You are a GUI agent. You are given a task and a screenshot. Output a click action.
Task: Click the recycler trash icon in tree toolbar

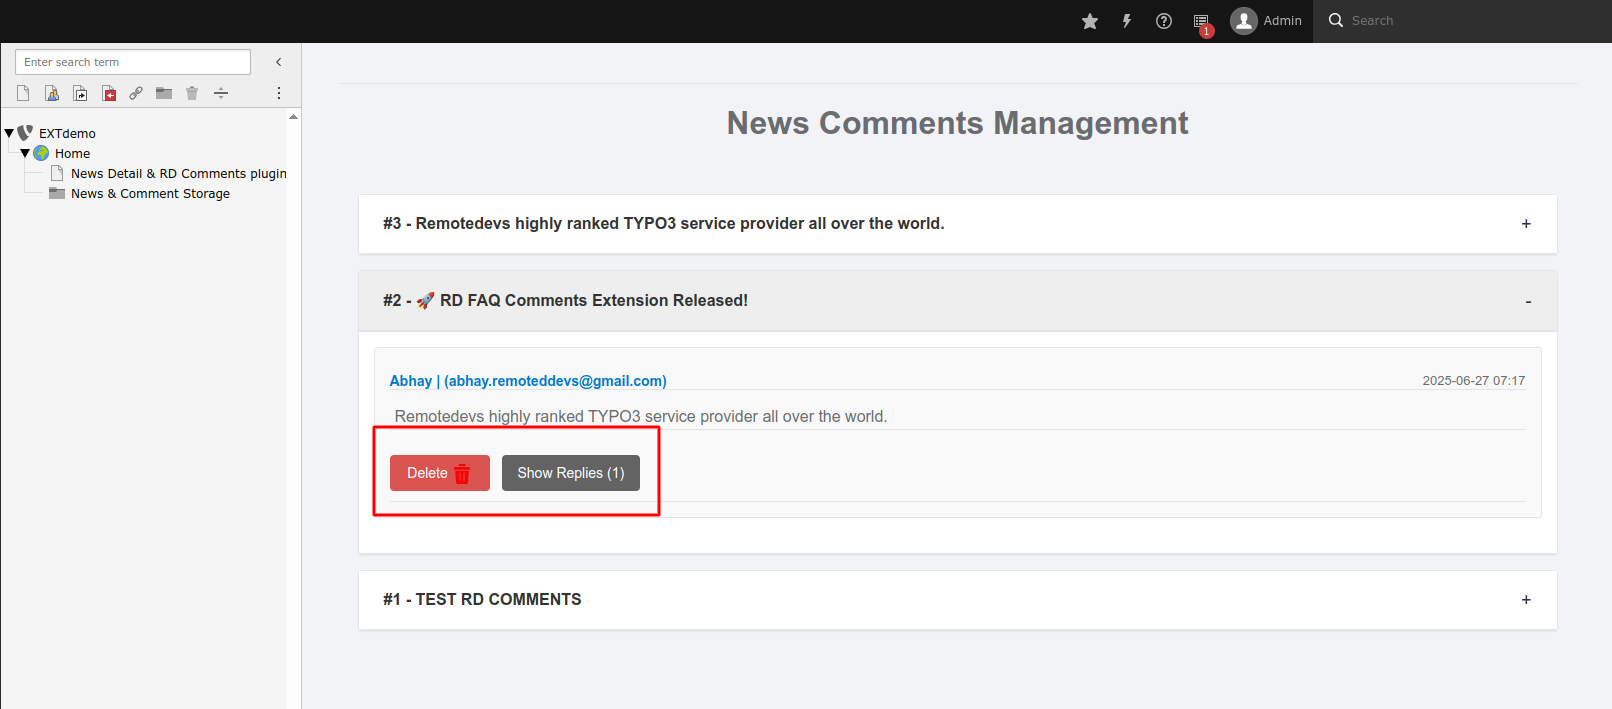[192, 93]
